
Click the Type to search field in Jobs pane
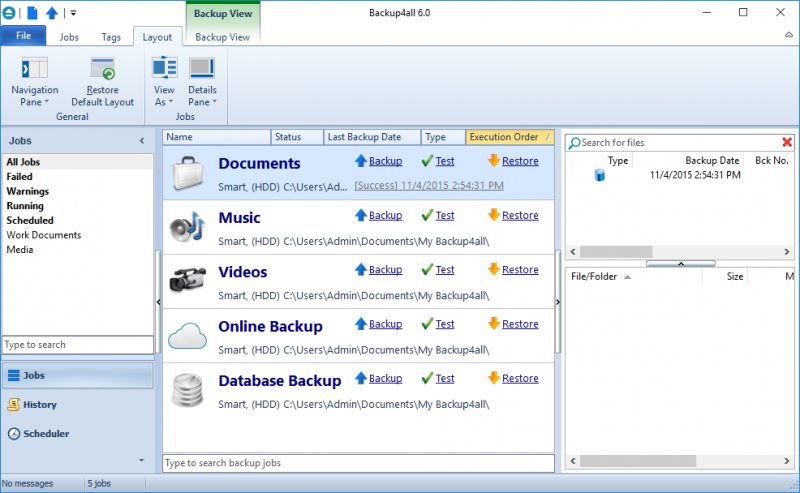[78, 345]
